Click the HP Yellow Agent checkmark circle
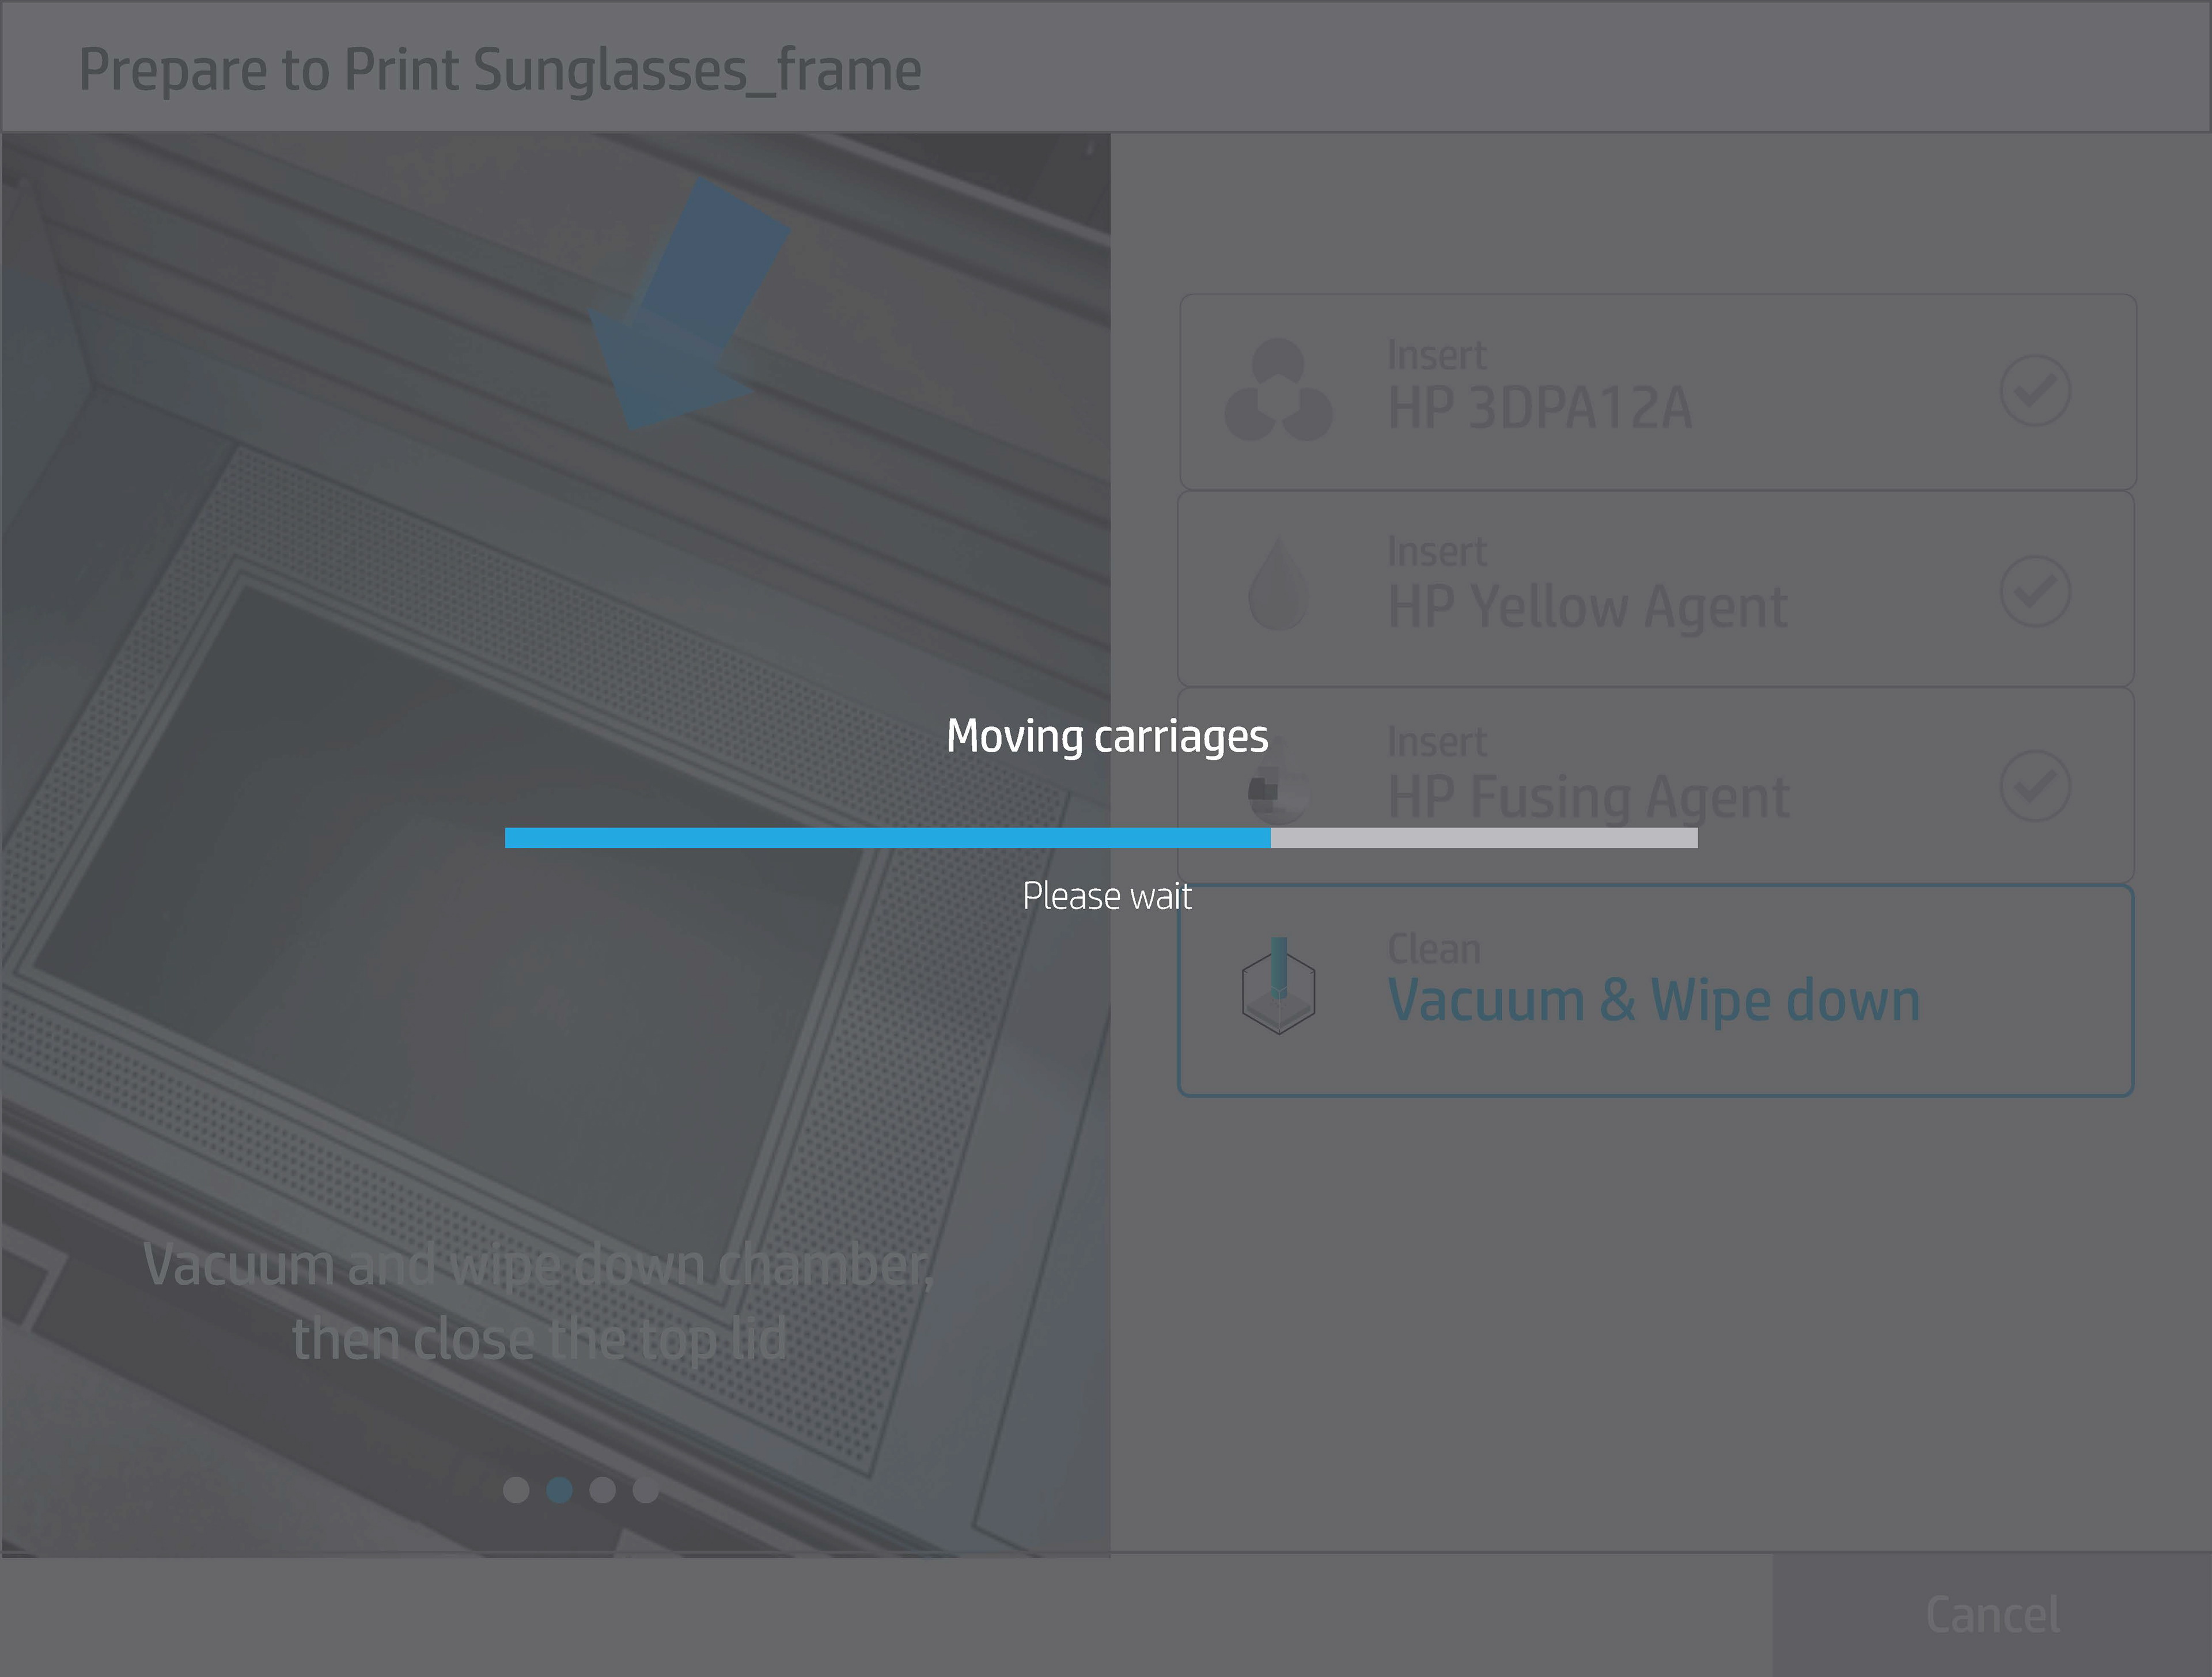This screenshot has width=2212, height=1677. (x=2035, y=591)
